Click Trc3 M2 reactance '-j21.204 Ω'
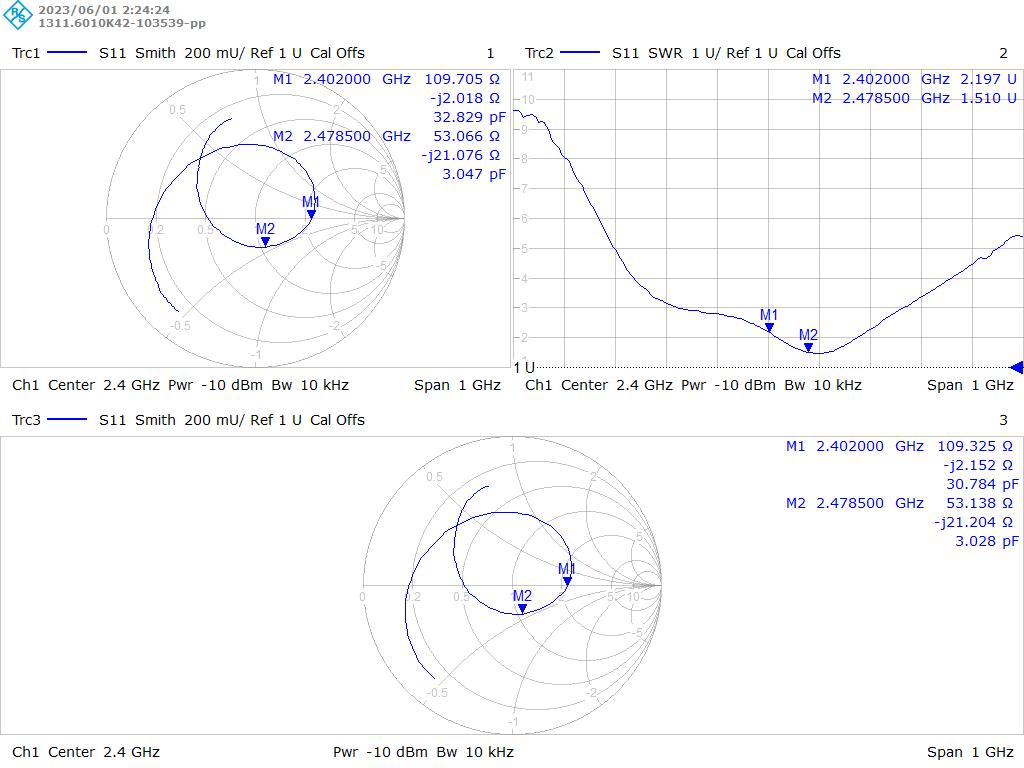 [x=974, y=522]
